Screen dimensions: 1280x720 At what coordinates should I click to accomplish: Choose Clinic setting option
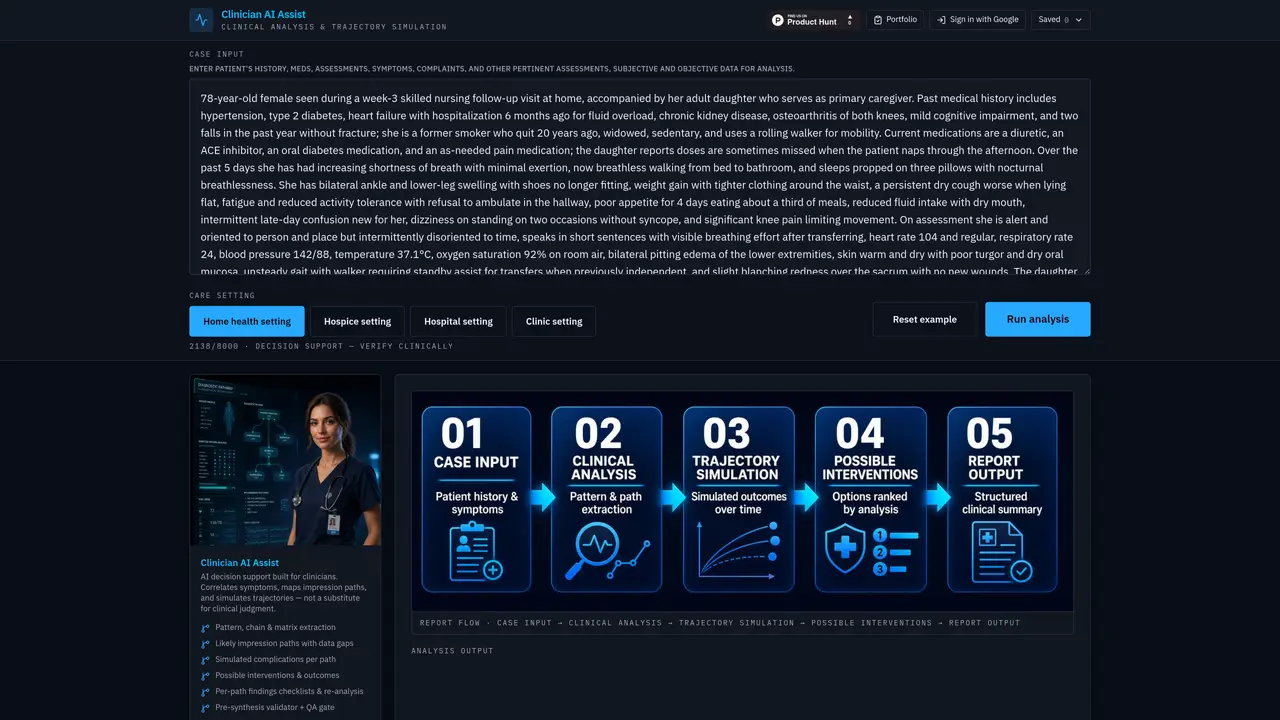554,321
